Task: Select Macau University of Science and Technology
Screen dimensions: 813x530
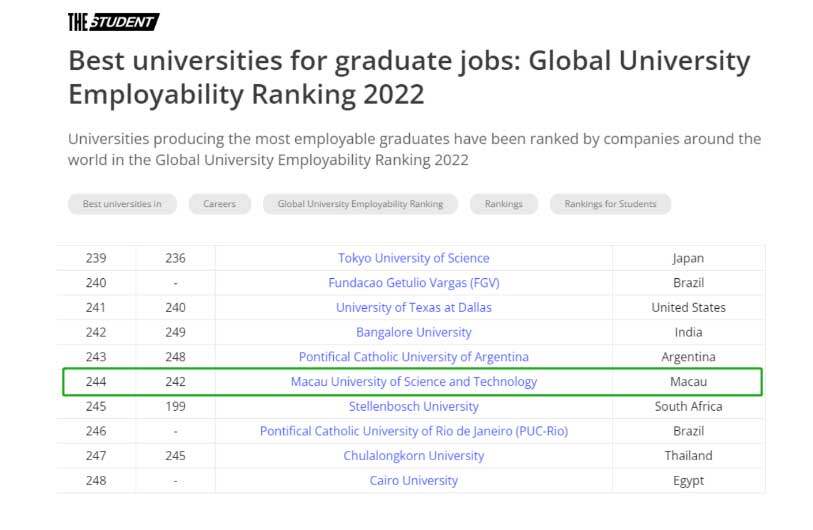Action: click(413, 382)
